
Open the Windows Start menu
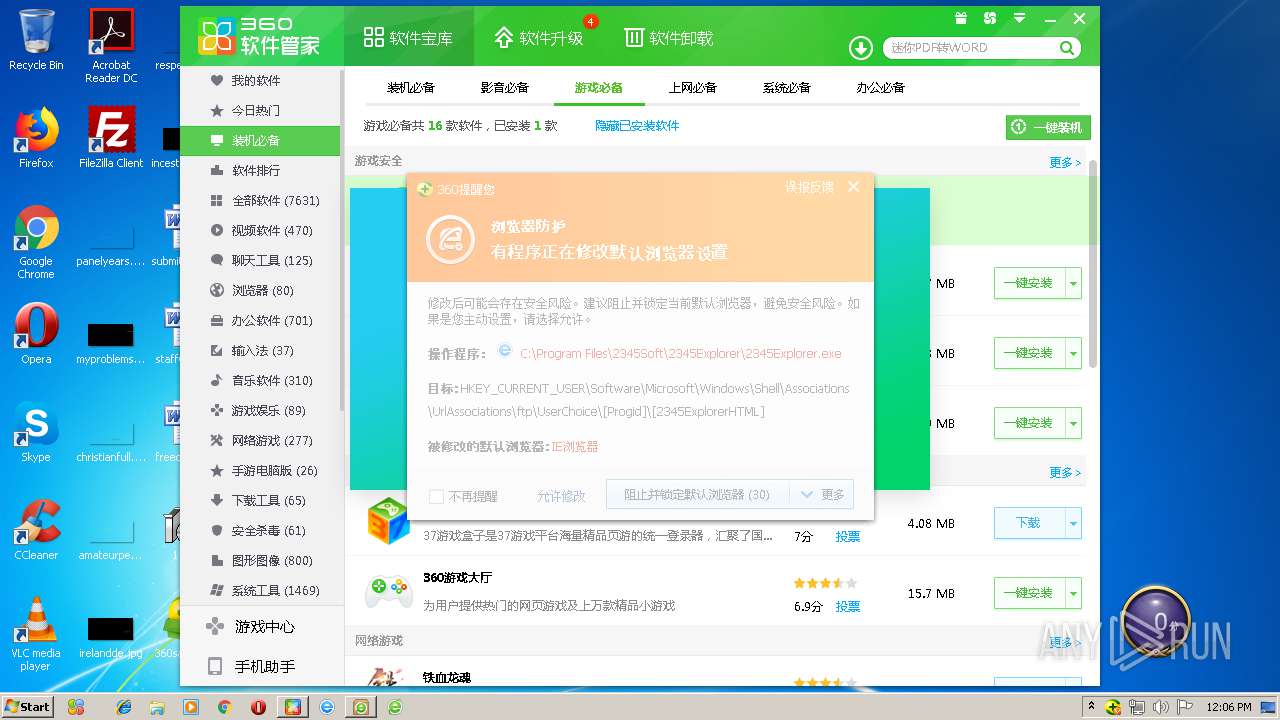pyautogui.click(x=27, y=706)
